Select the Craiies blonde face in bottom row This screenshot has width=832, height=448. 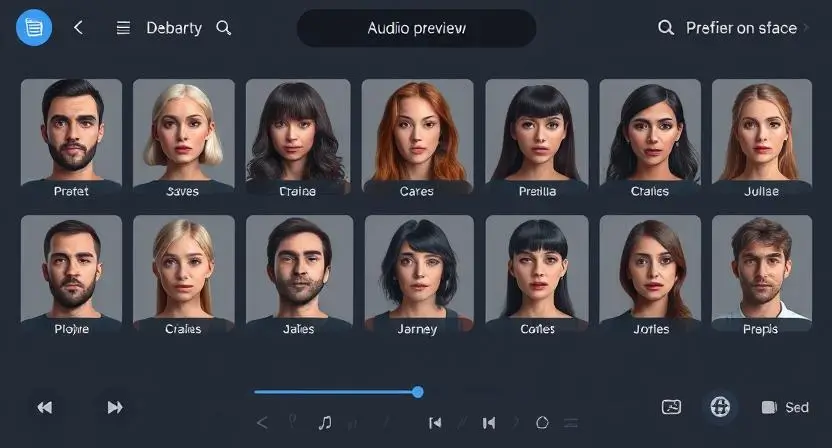(x=184, y=276)
